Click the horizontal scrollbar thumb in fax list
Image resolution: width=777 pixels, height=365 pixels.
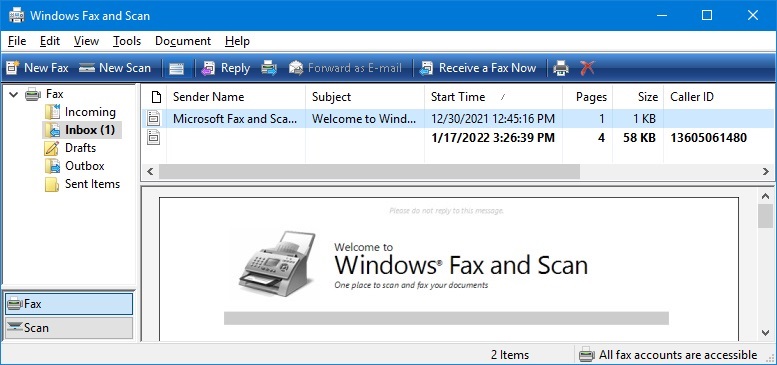369,171
